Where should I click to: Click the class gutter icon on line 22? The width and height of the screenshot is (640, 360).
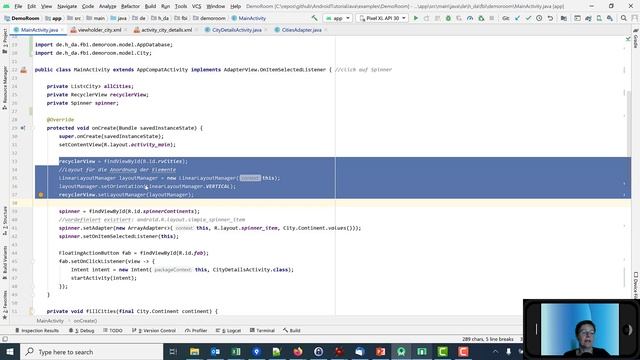click(24, 70)
